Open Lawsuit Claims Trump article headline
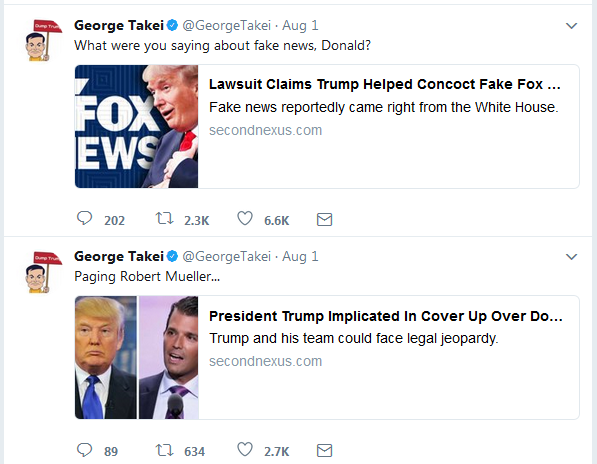 [x=385, y=84]
